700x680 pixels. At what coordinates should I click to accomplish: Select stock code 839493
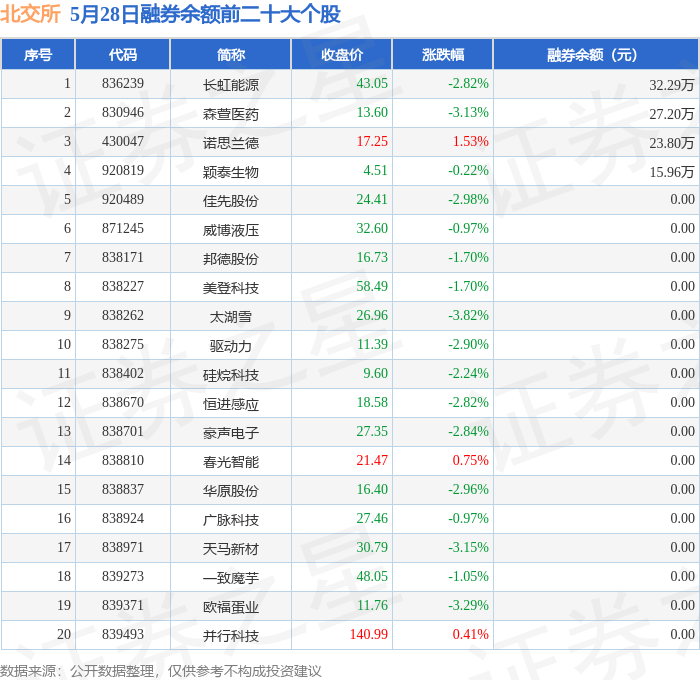(x=123, y=634)
